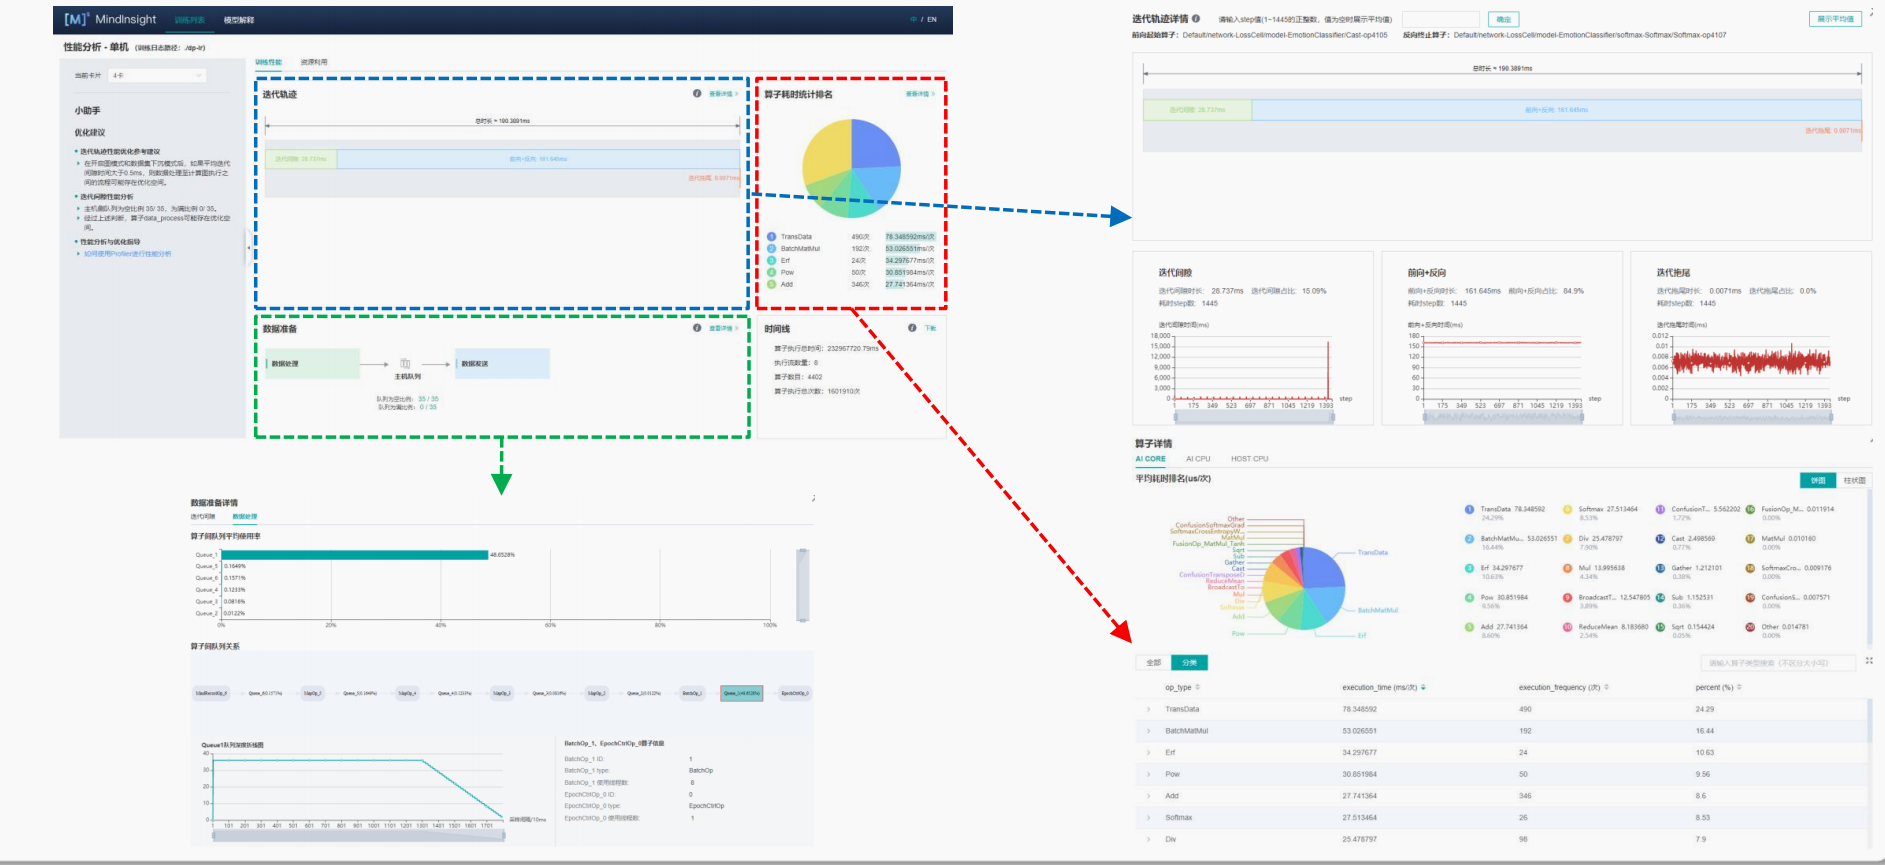Switch chart to 柱状图 bar view
The height and width of the screenshot is (865, 1885).
pos(1854,481)
